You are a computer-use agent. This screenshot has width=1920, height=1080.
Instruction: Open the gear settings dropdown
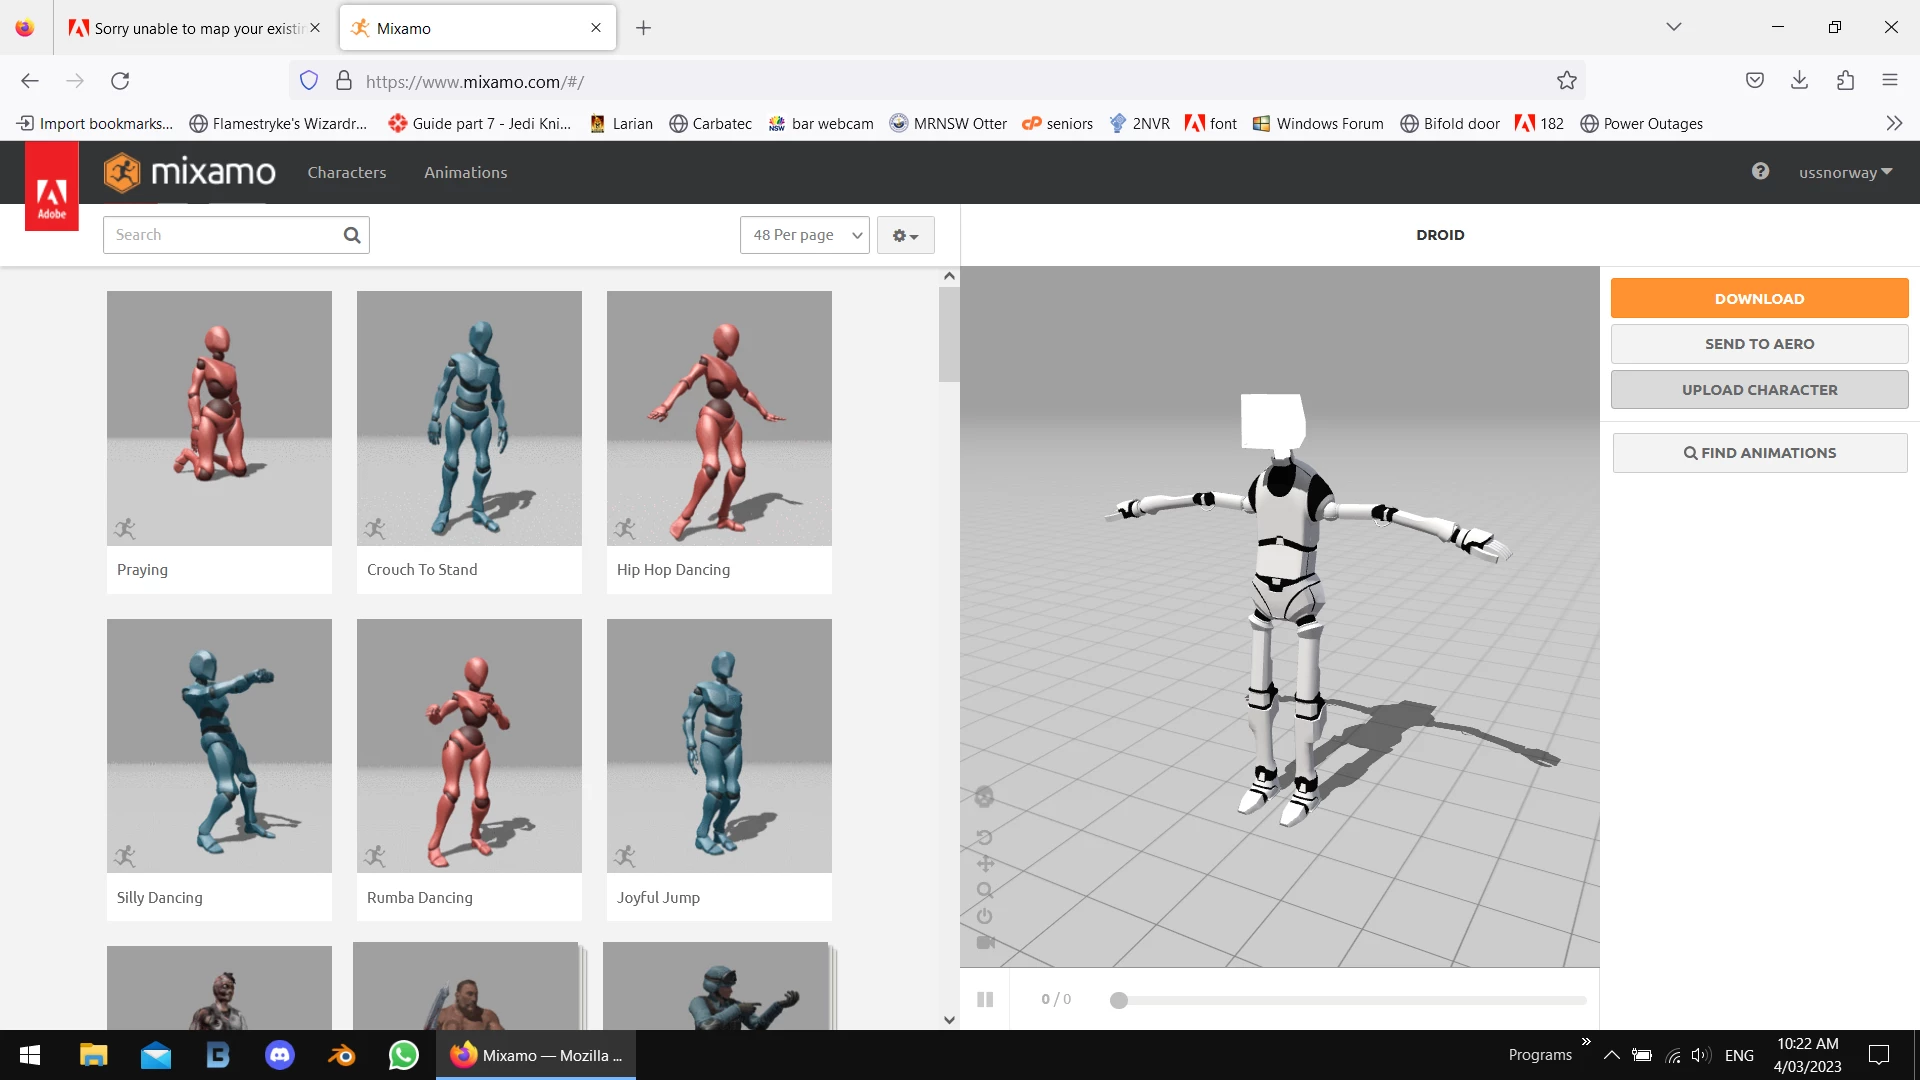pos(905,235)
